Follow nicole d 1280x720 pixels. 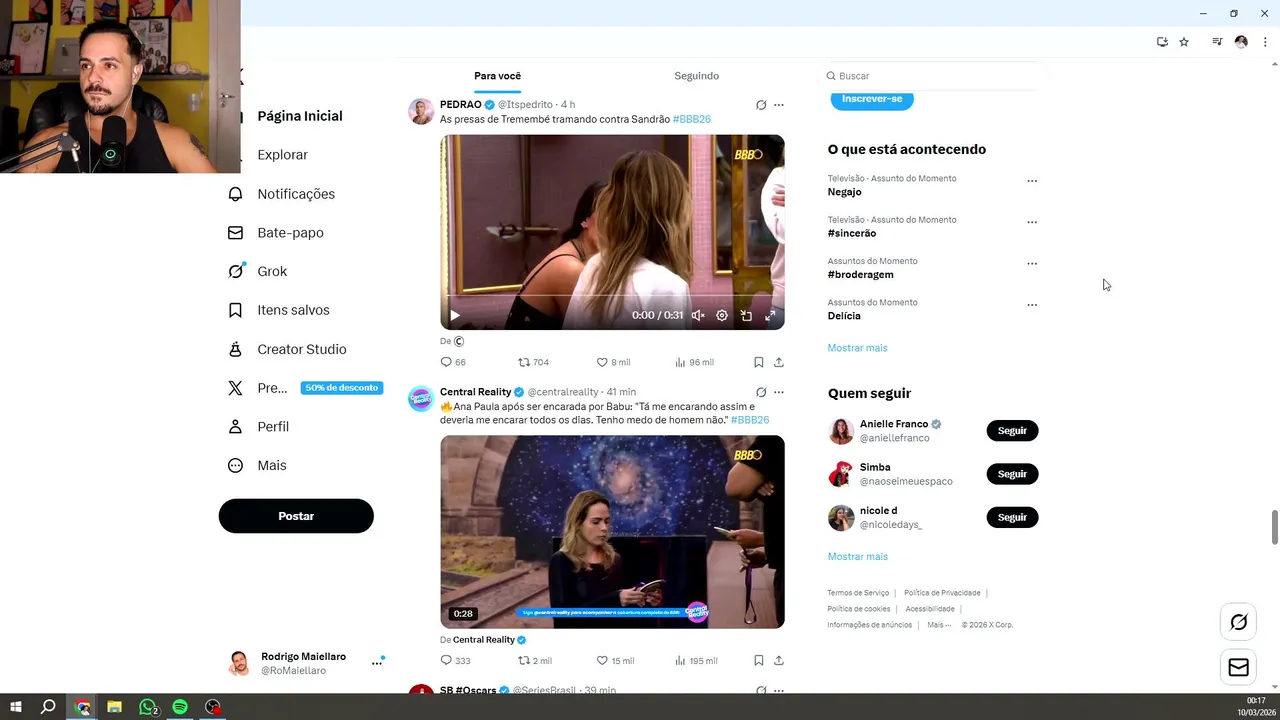point(1012,517)
